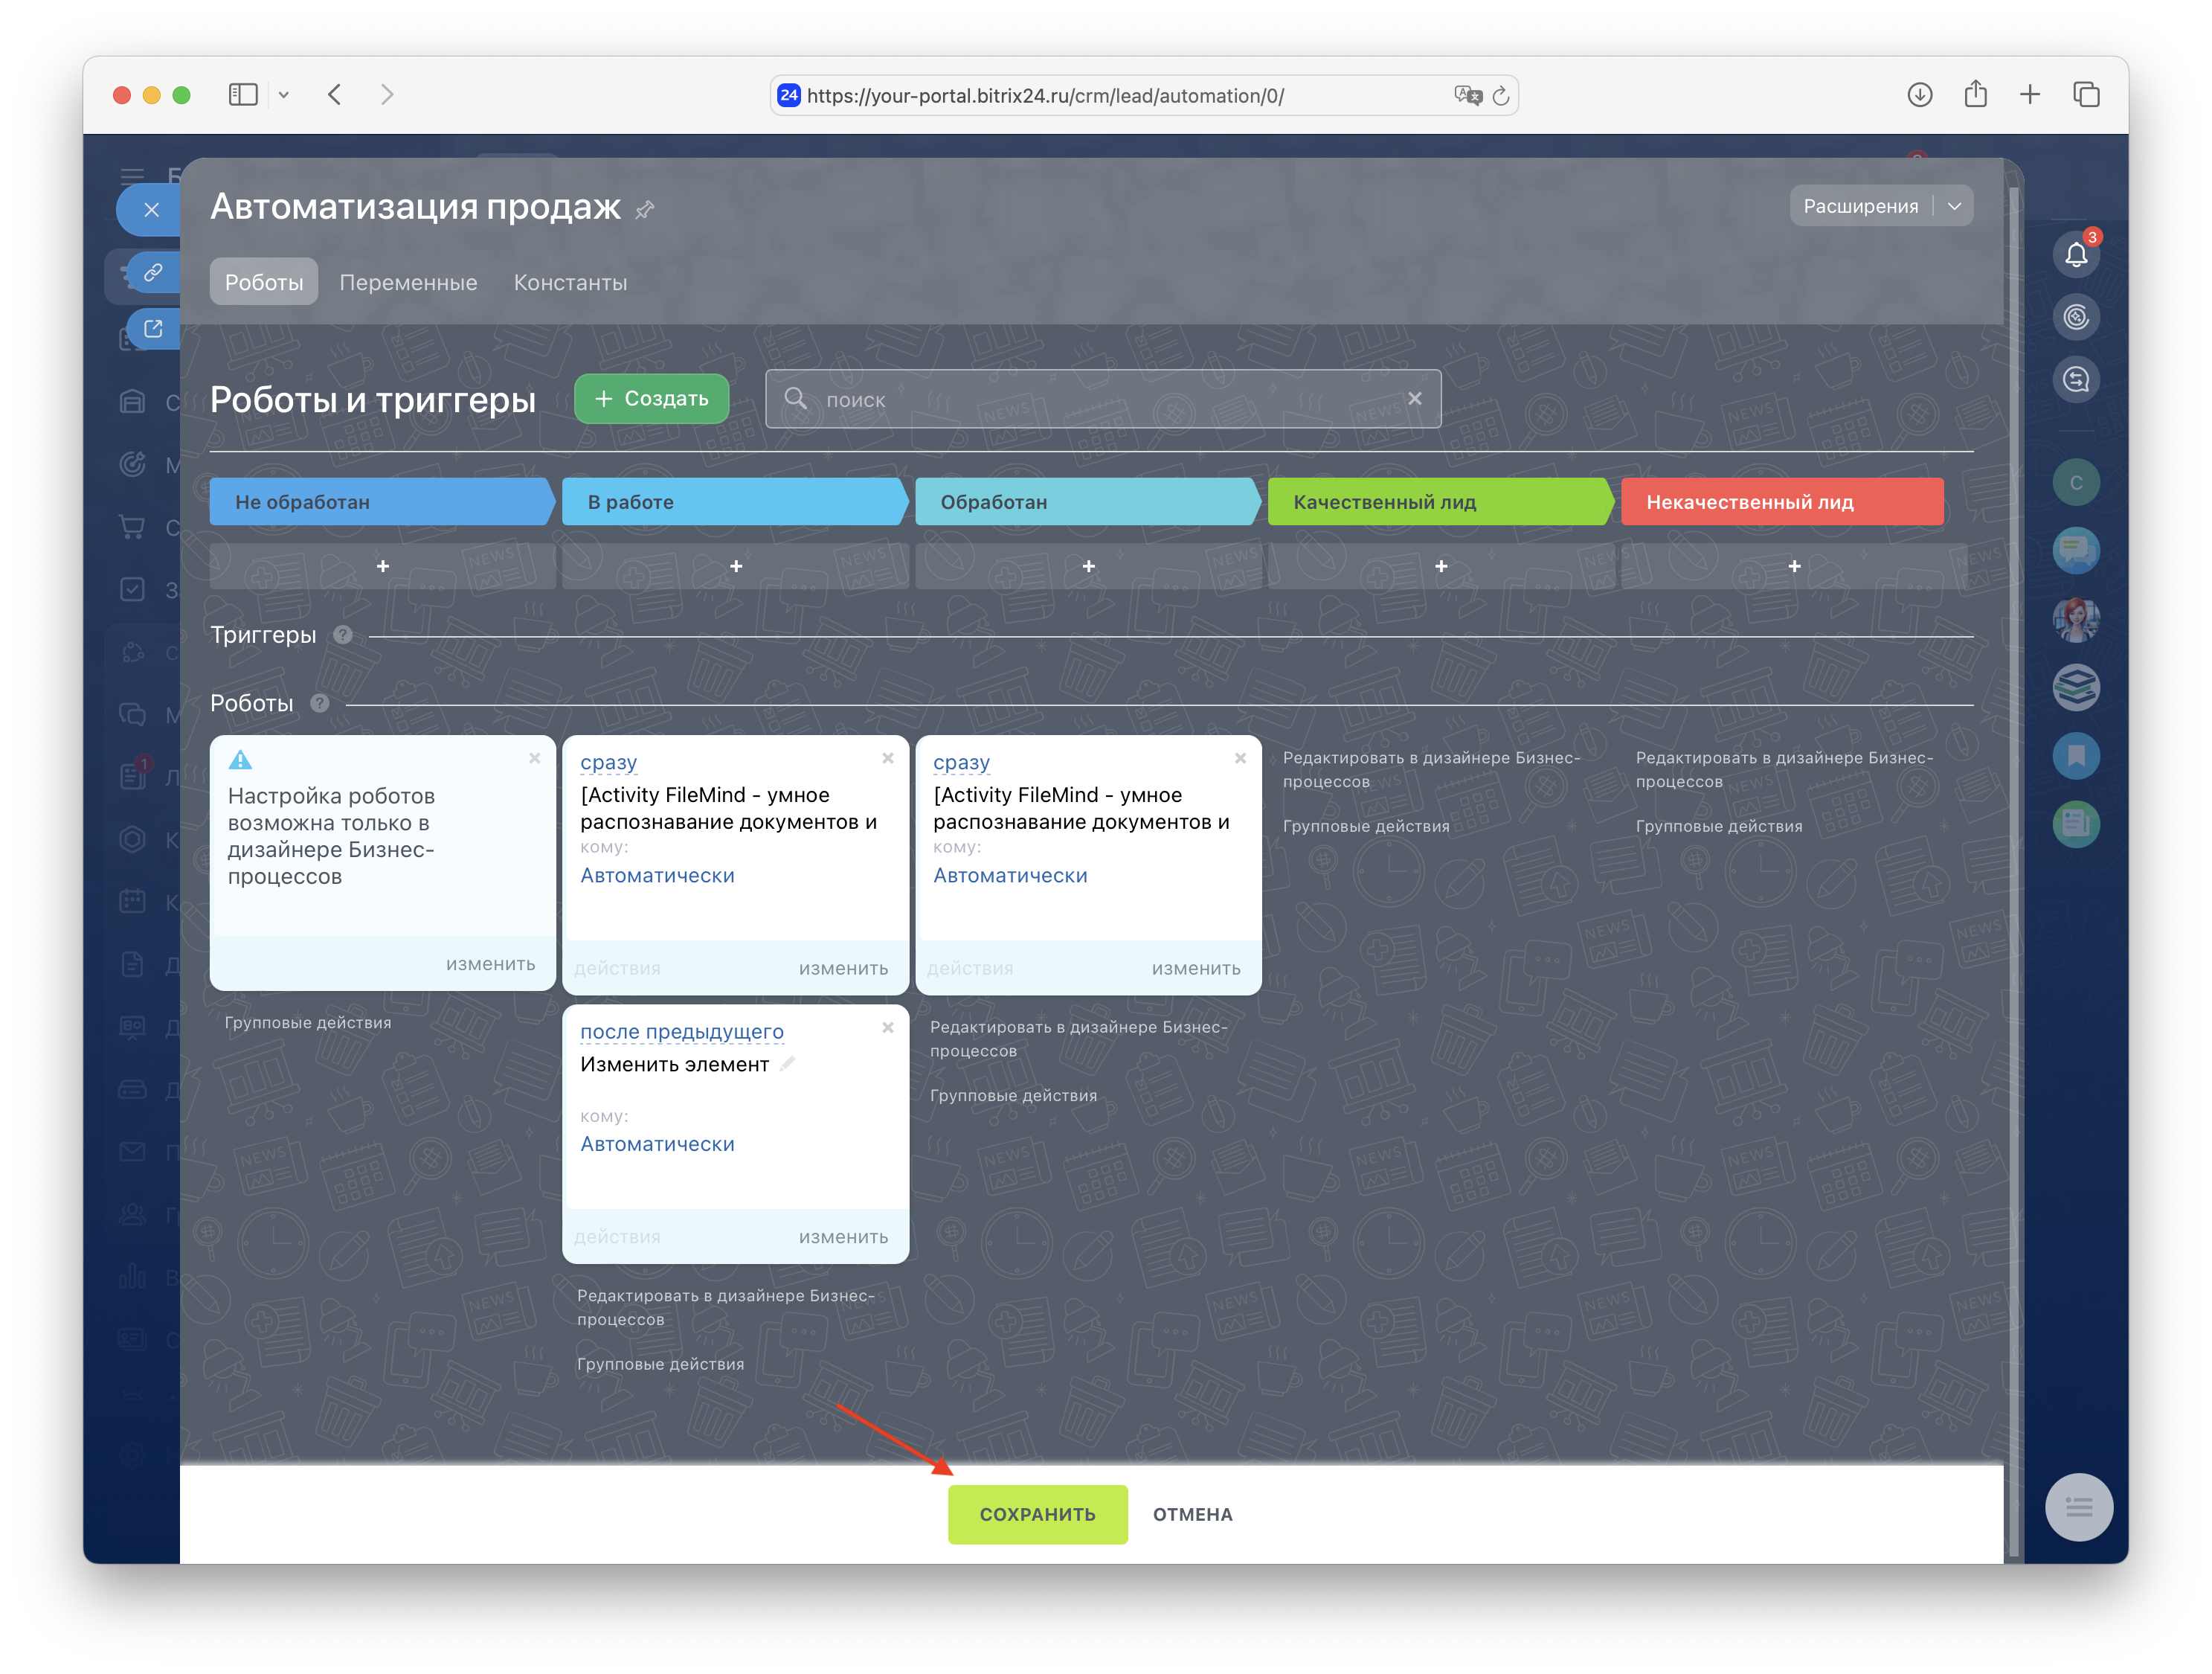Click the open in new window icon
Image resolution: width=2212 pixels, height=1674 pixels.
click(153, 328)
